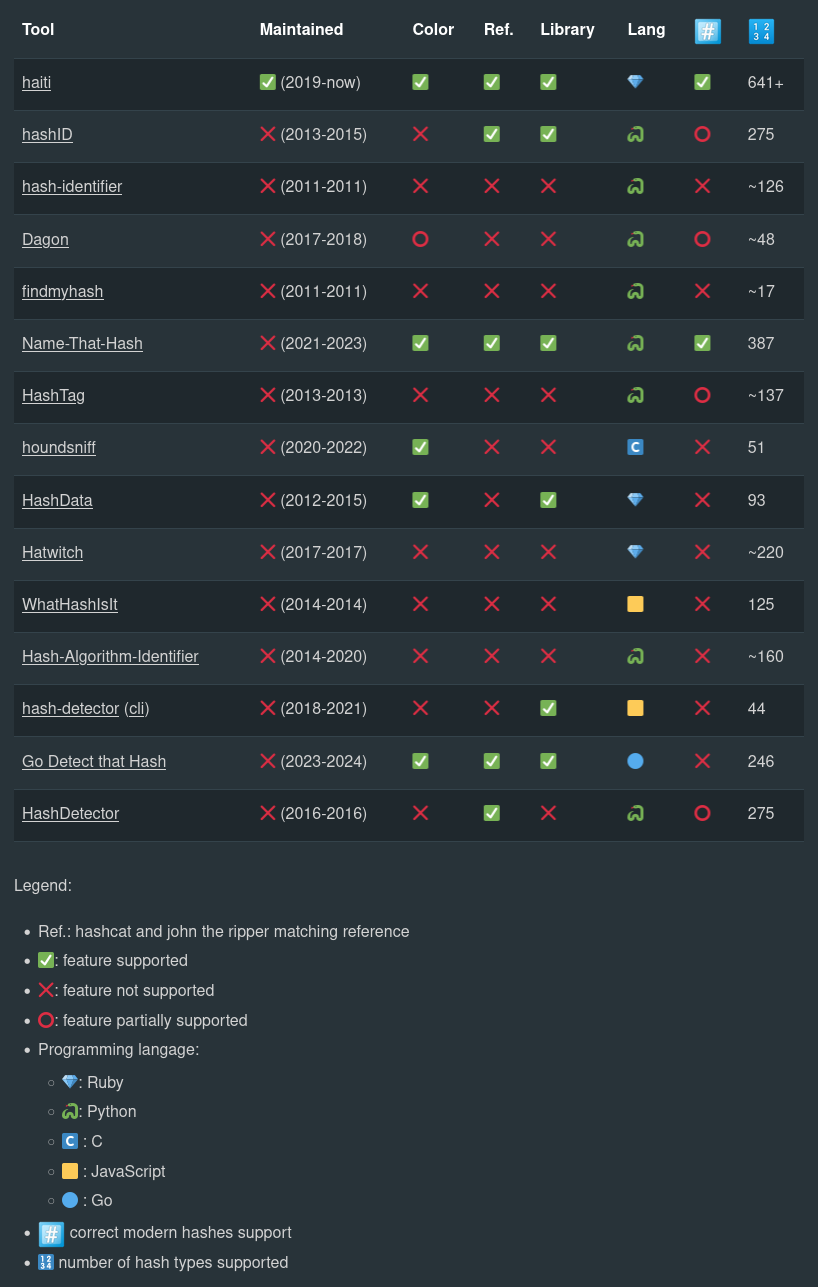Image resolution: width=818 pixels, height=1287 pixels.
Task: Open the haiti tool link
Action: (36, 82)
